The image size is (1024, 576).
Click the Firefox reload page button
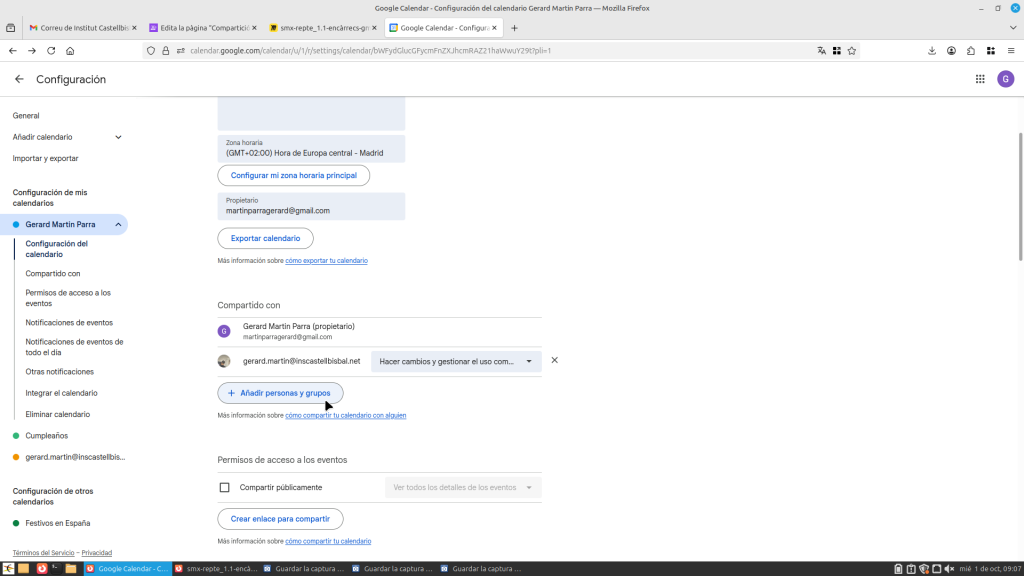[x=51, y=51]
